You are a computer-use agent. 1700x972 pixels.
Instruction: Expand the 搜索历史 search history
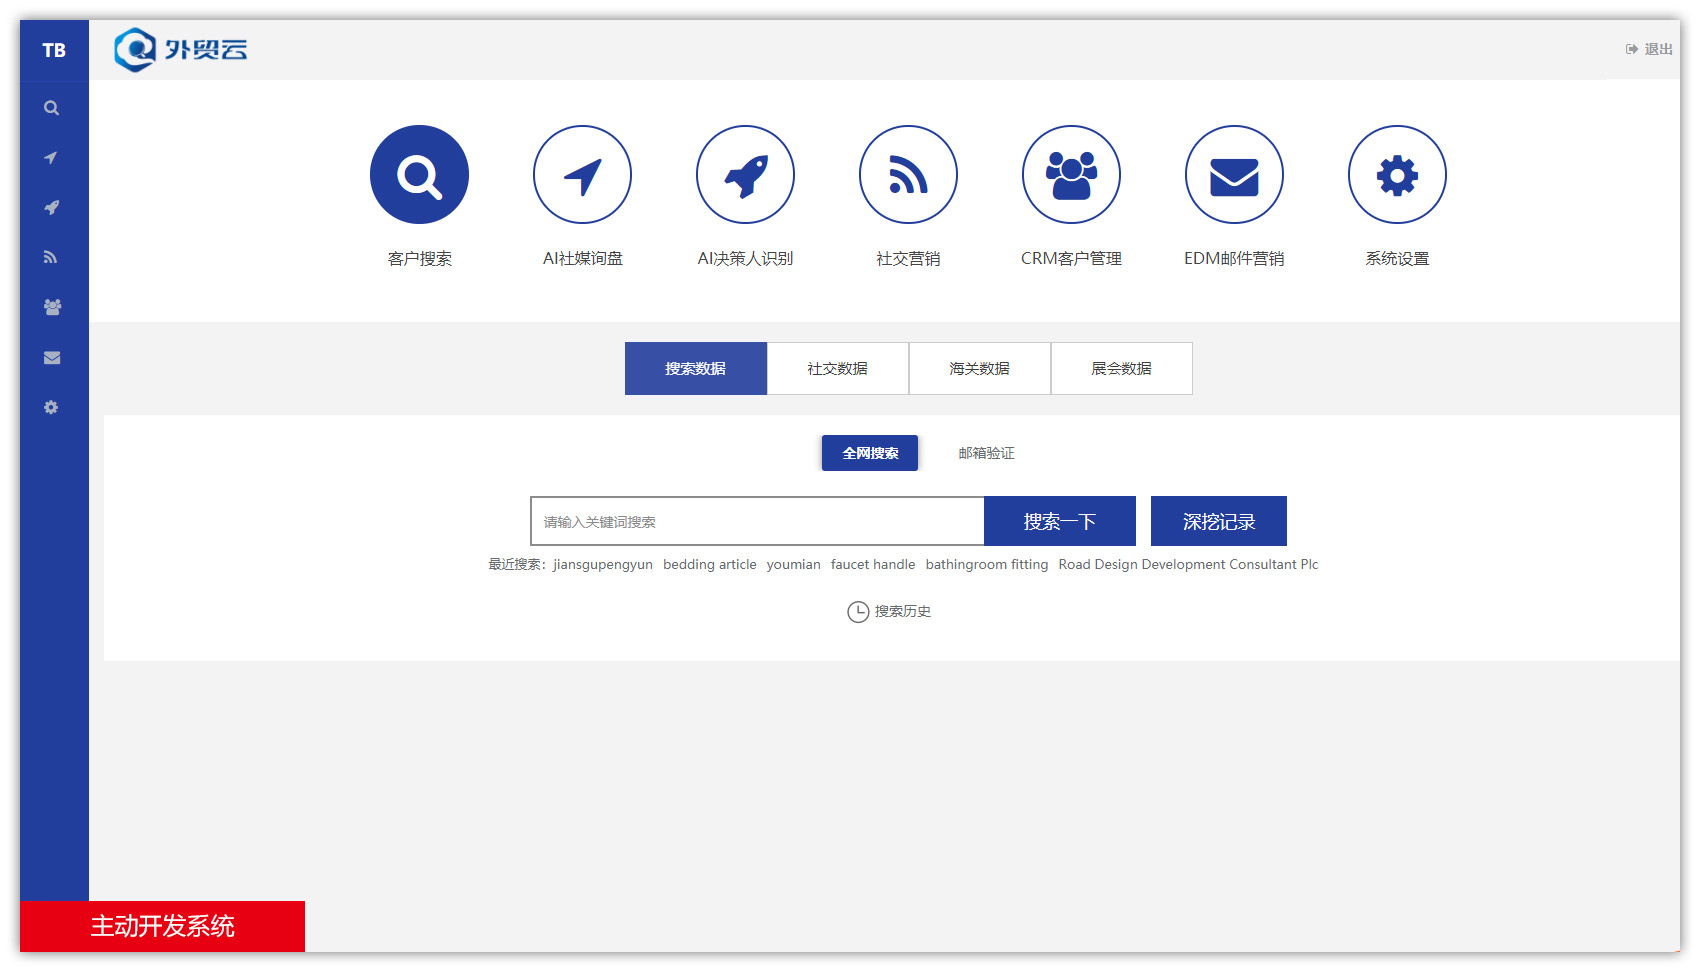tap(889, 611)
